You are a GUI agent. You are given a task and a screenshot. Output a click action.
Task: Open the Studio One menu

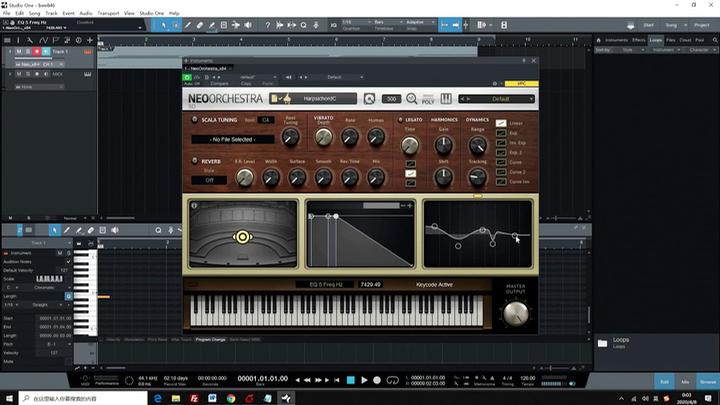(152, 13)
